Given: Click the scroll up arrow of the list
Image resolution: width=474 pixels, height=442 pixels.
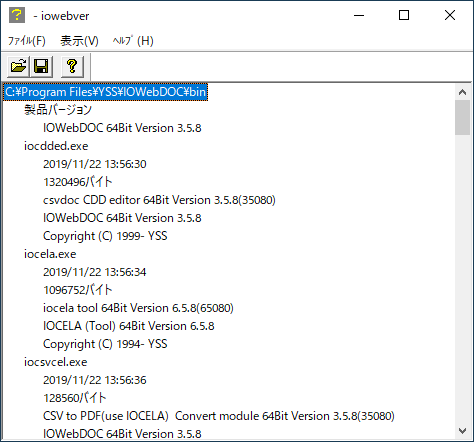Looking at the screenshot, I should [462, 92].
